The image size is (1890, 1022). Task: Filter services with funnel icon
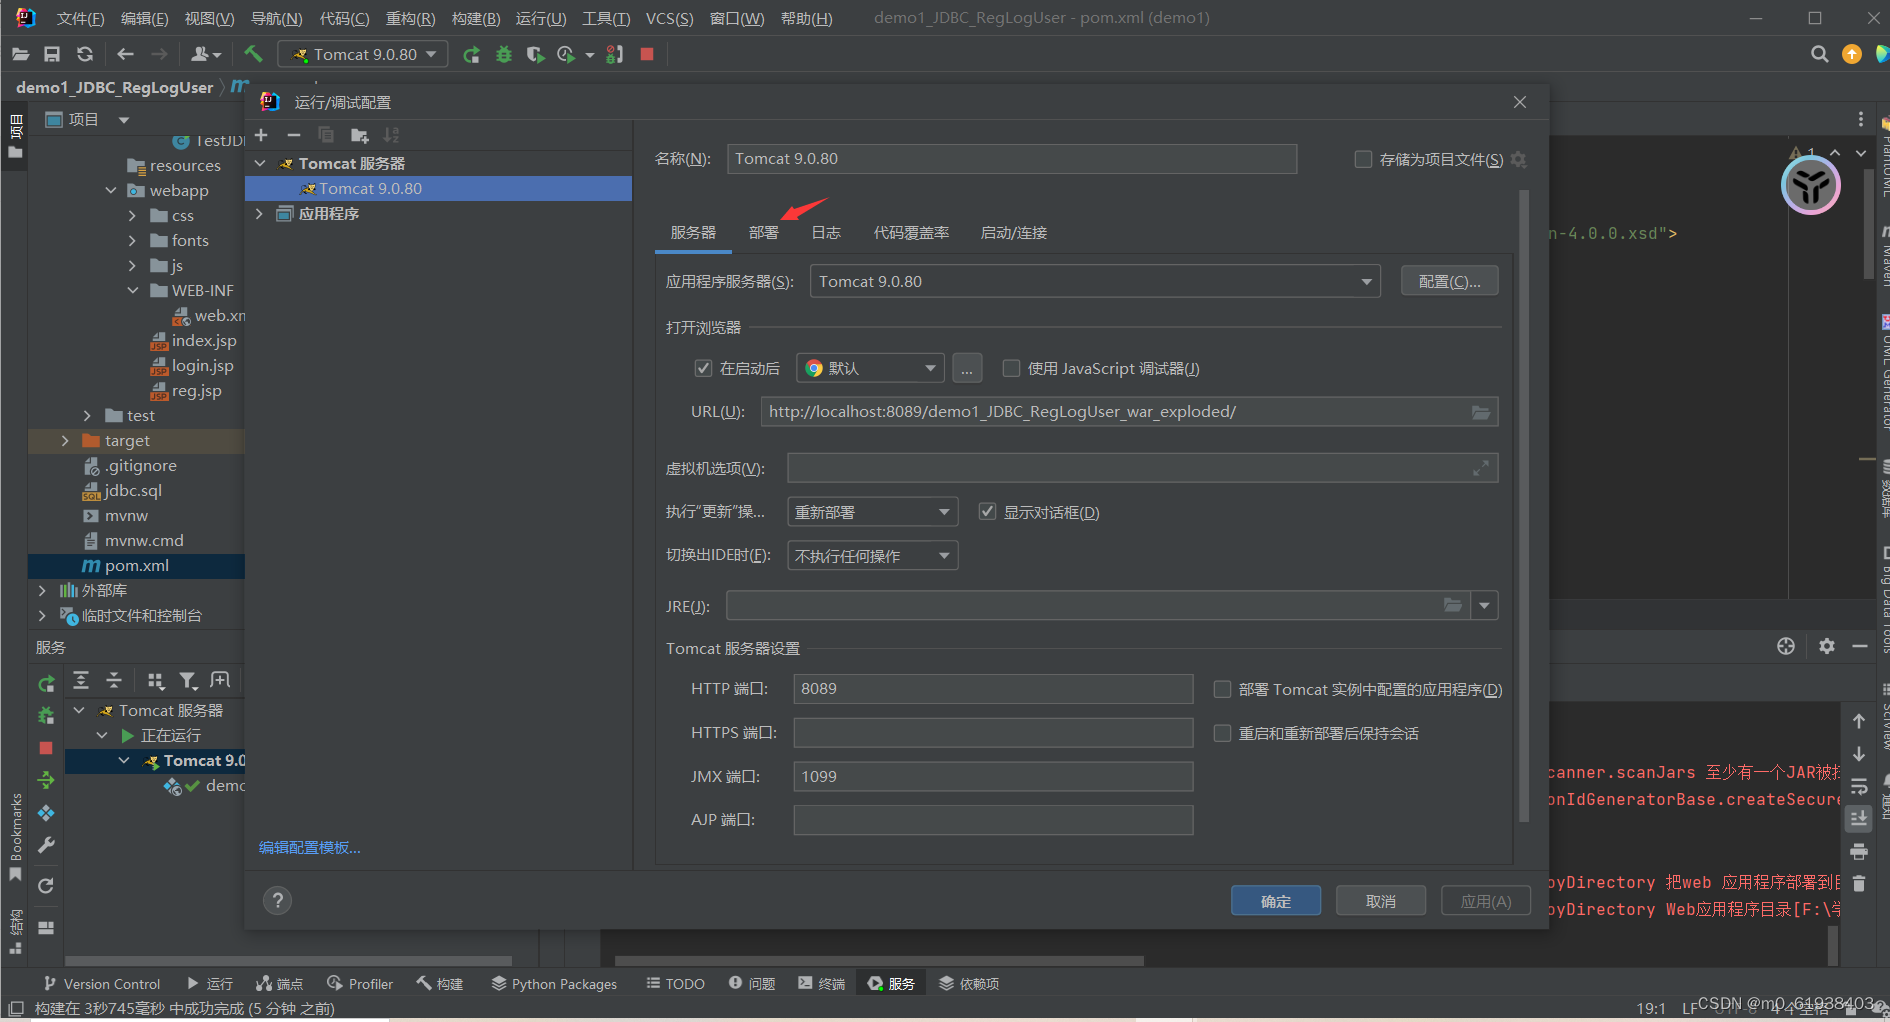click(188, 681)
